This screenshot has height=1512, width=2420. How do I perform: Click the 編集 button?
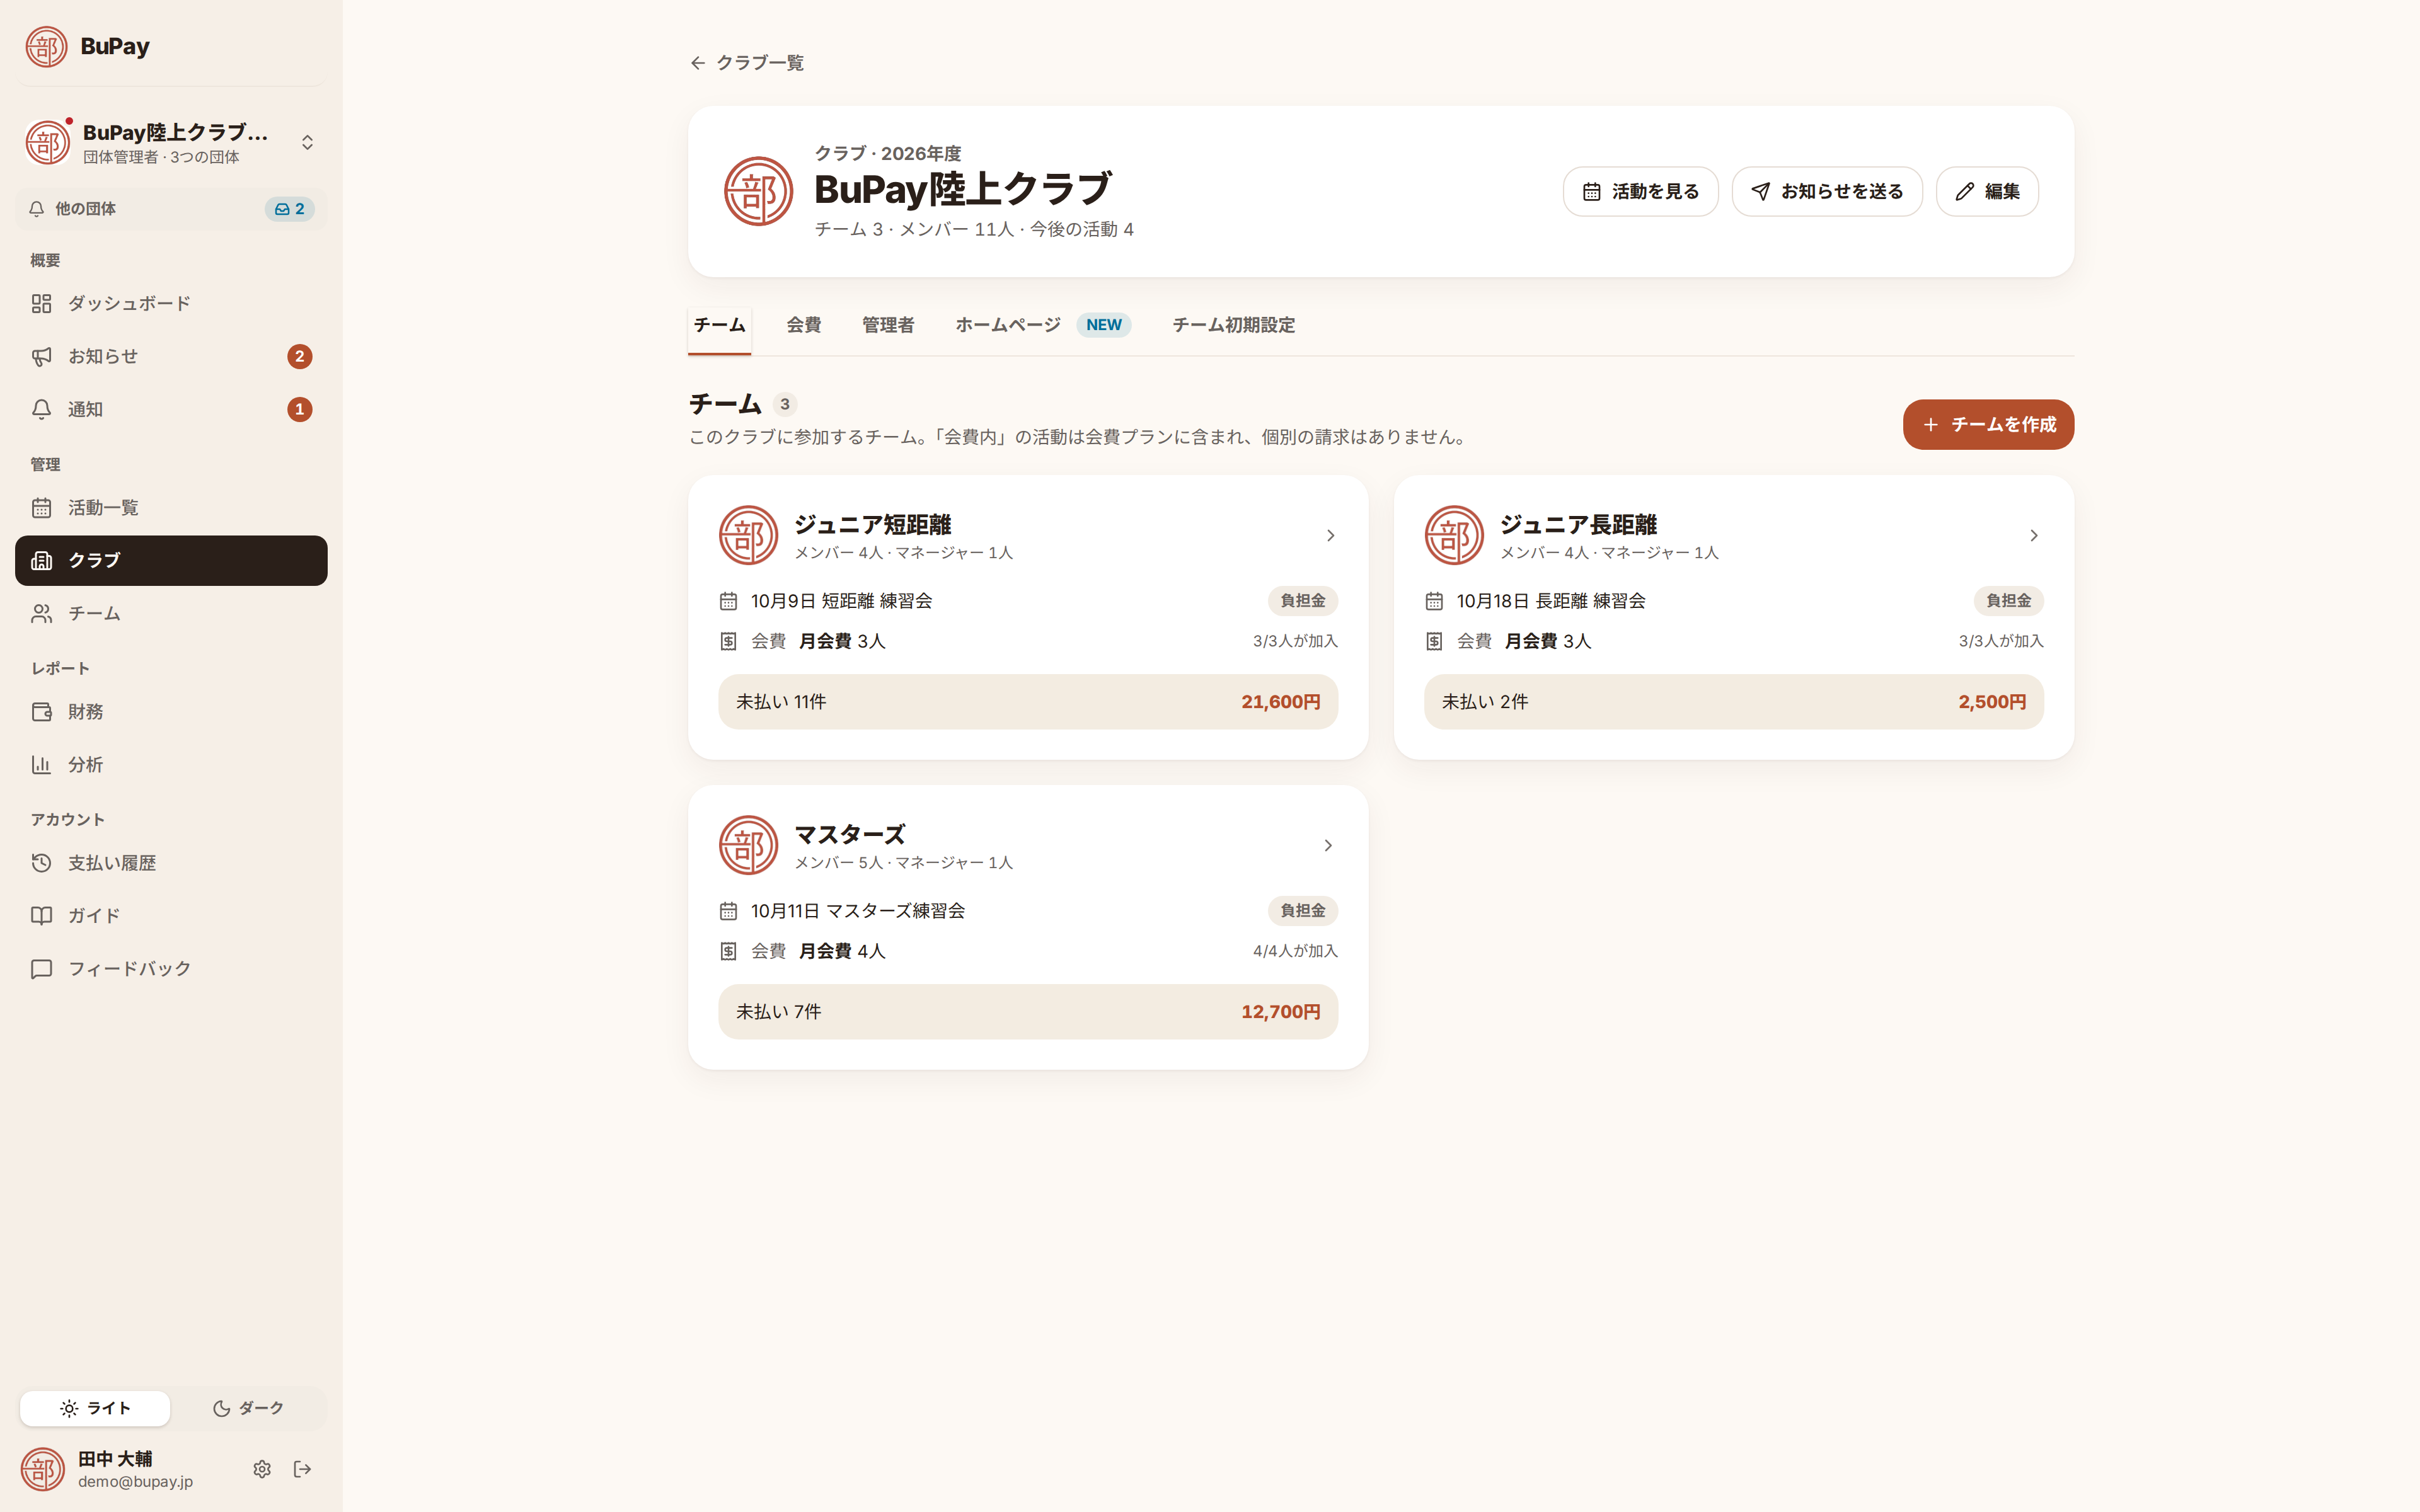(x=1987, y=191)
